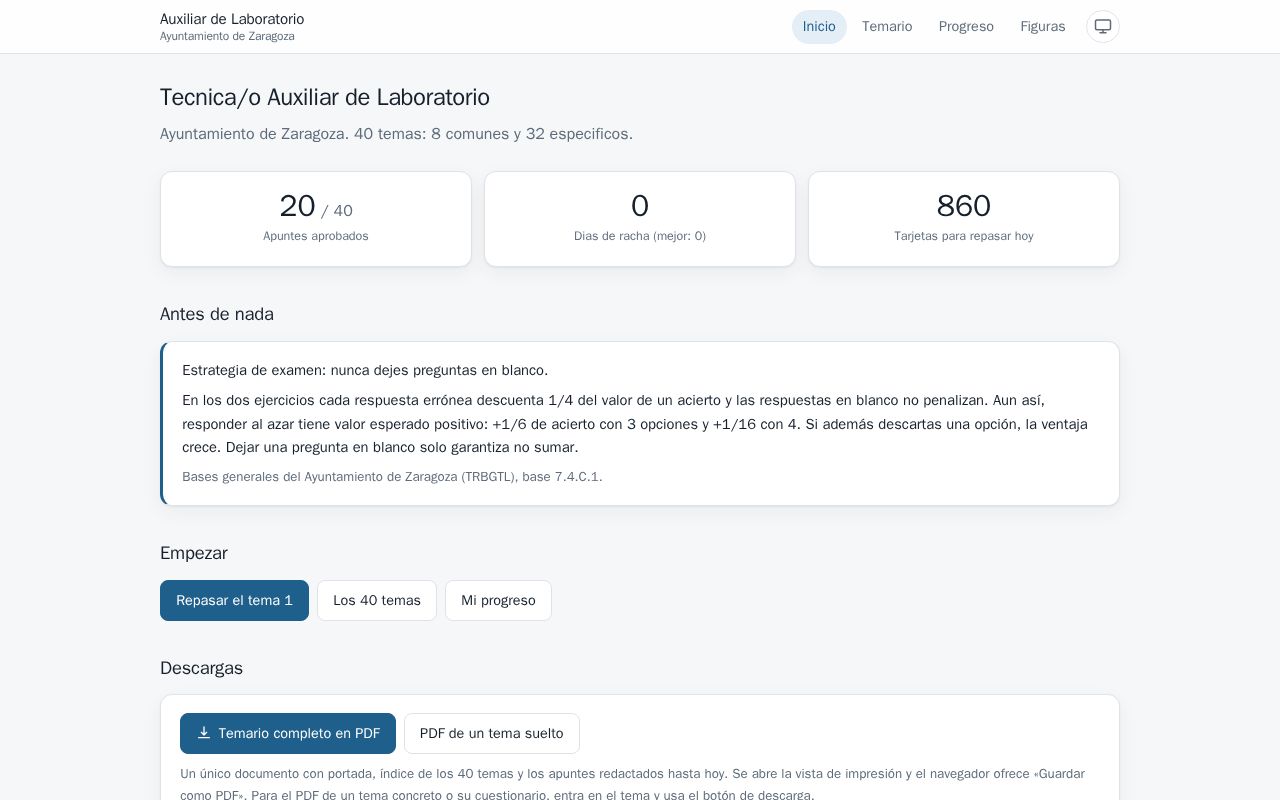Open the Inicio tab

tap(819, 27)
